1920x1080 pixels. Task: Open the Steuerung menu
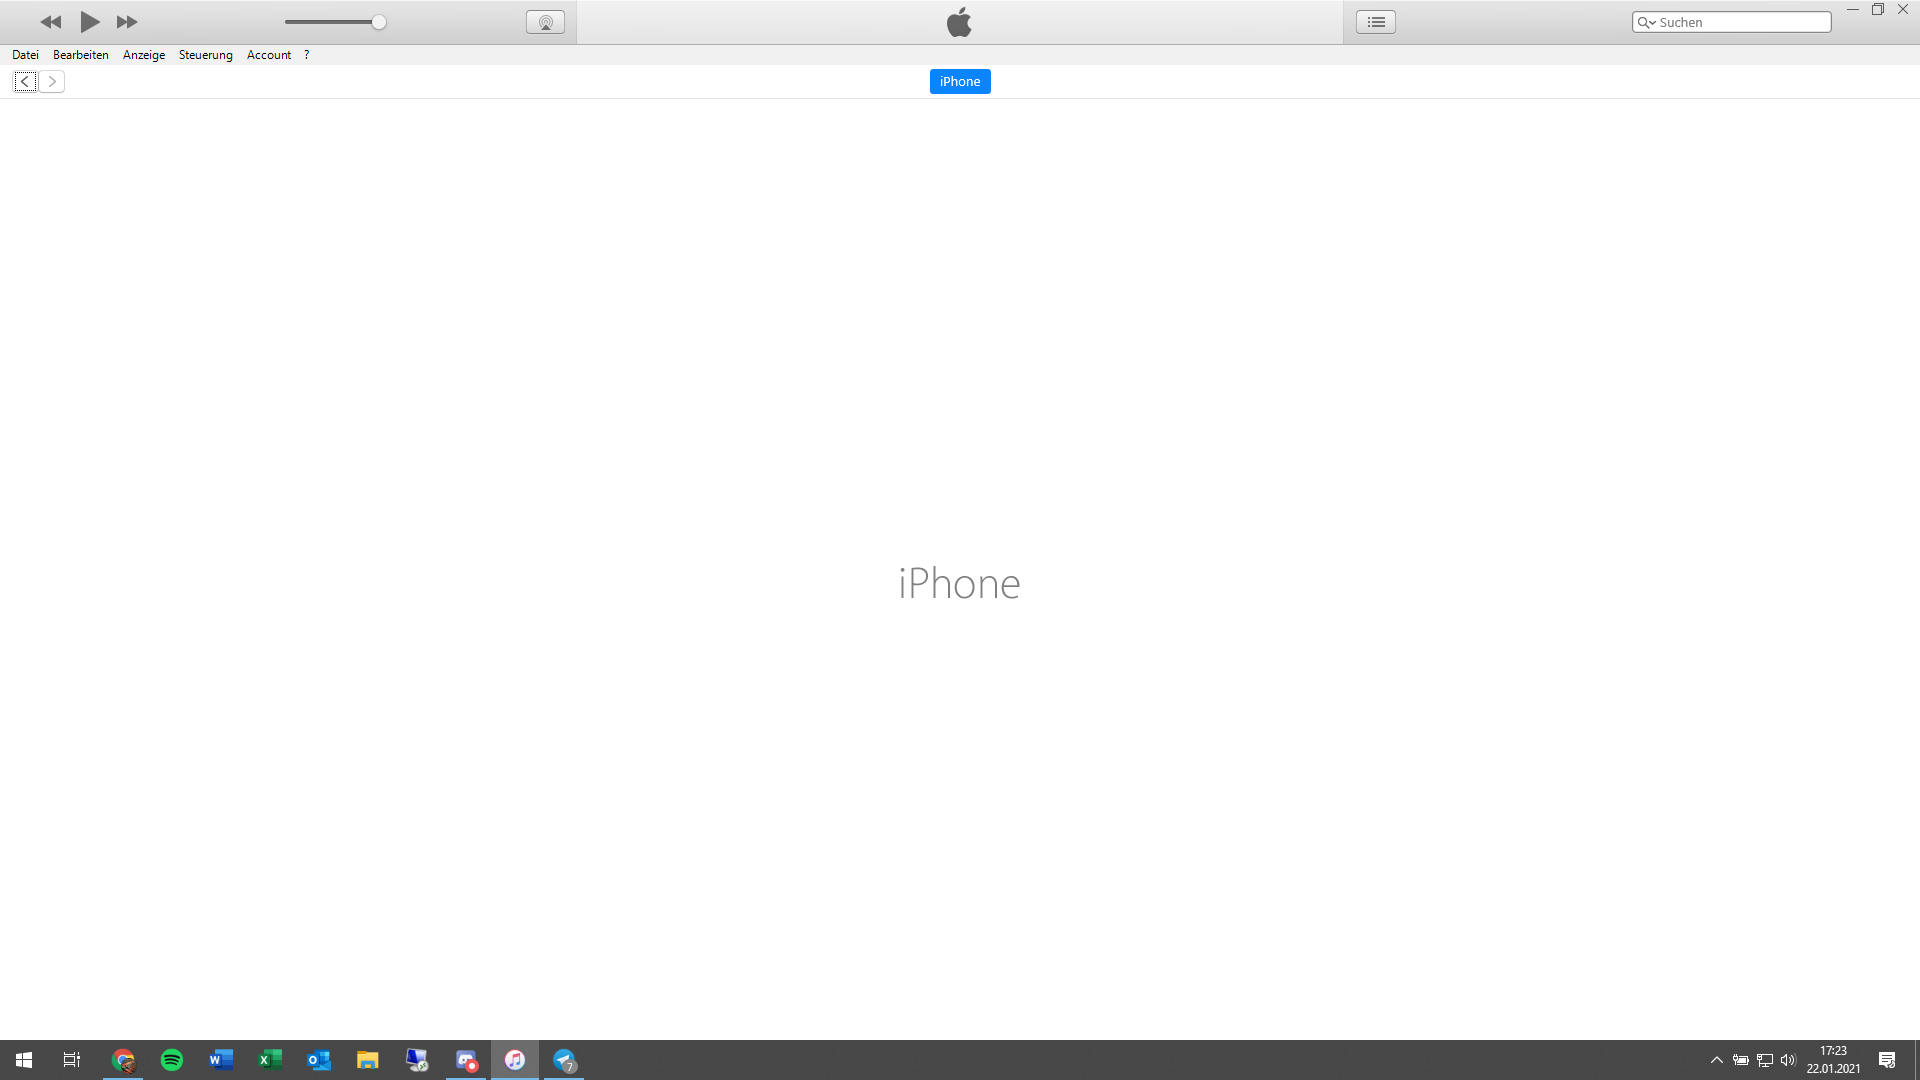point(205,55)
